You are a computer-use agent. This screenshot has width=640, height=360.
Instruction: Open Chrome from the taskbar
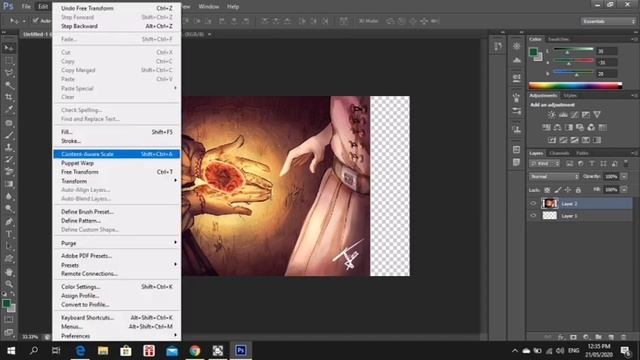click(195, 351)
